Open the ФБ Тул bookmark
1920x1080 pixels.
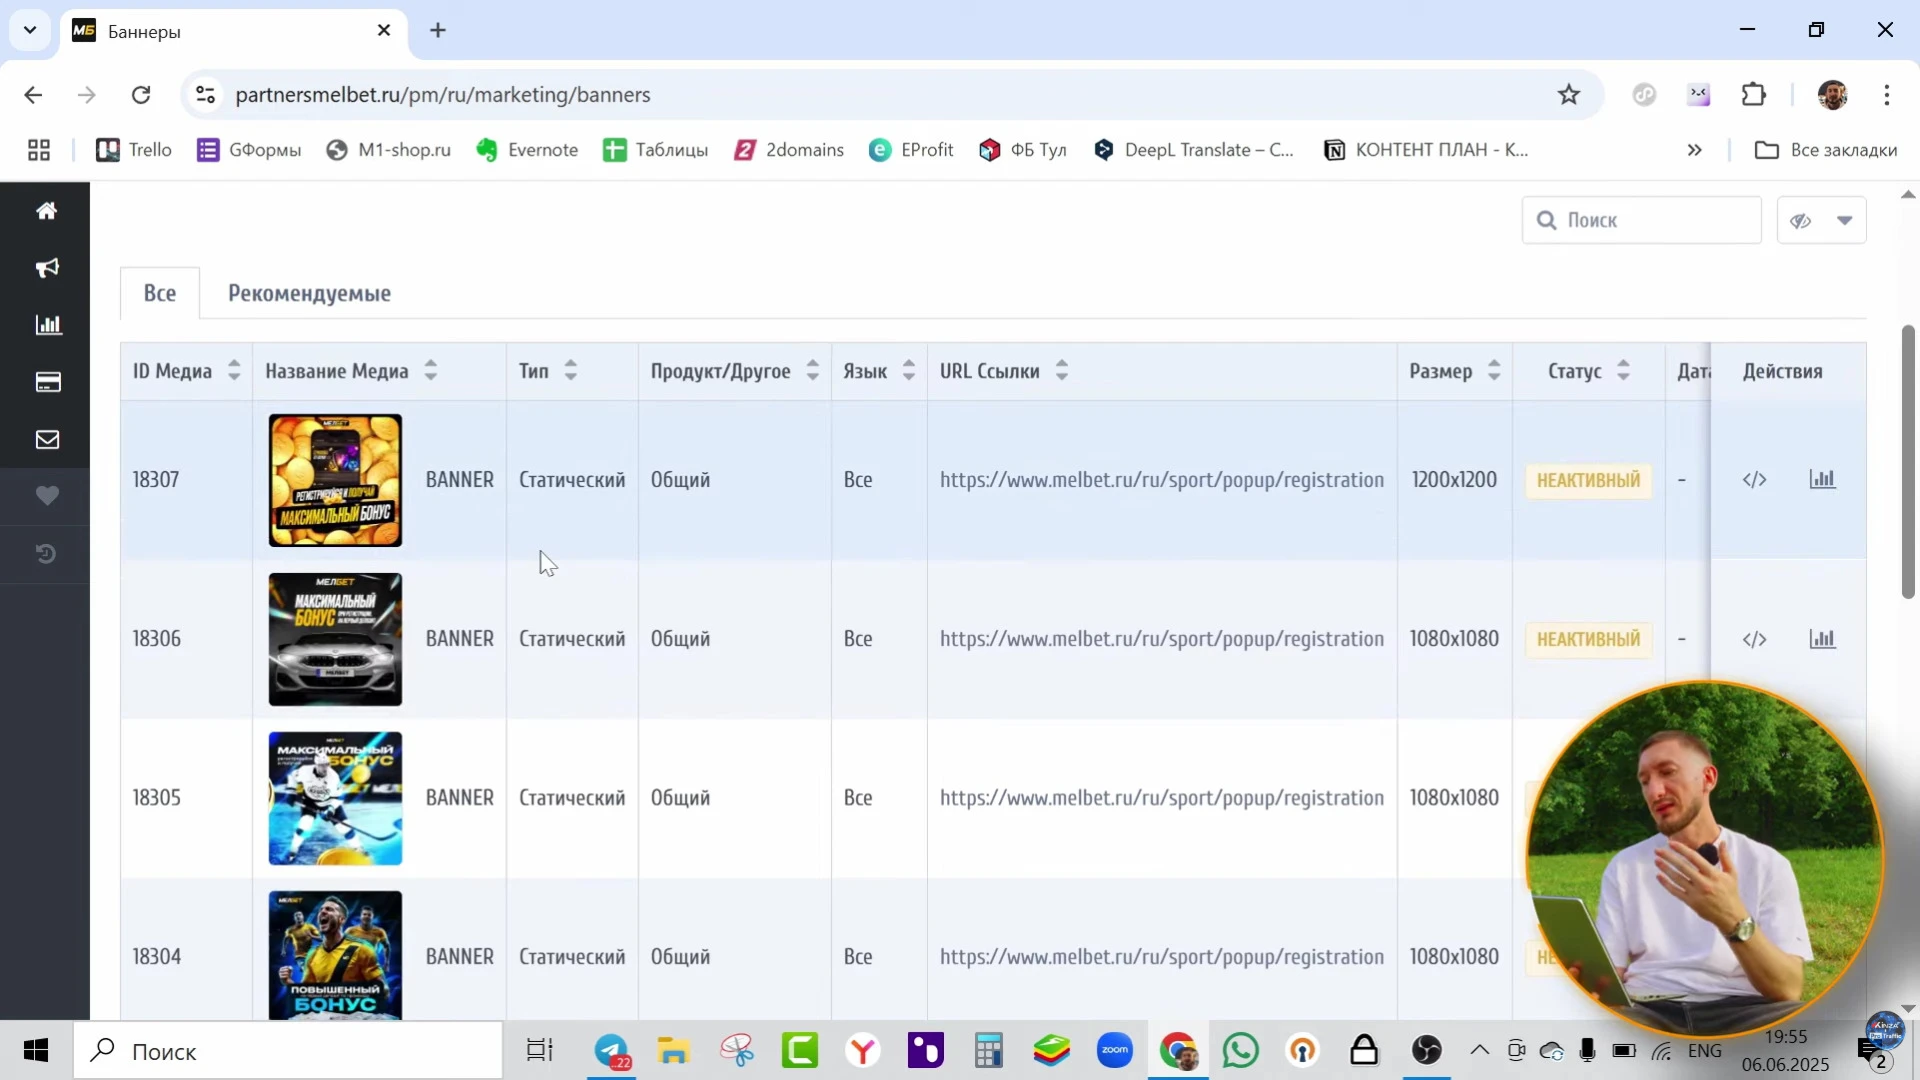[x=1023, y=150]
